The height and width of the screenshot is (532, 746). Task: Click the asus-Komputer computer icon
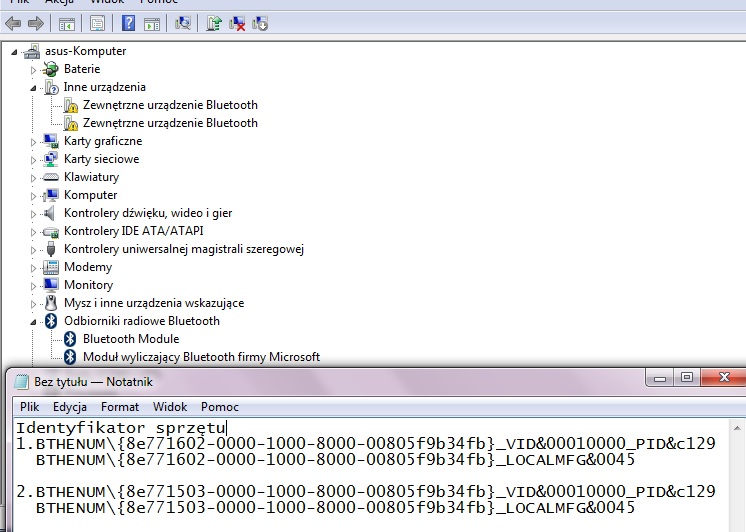pos(32,51)
